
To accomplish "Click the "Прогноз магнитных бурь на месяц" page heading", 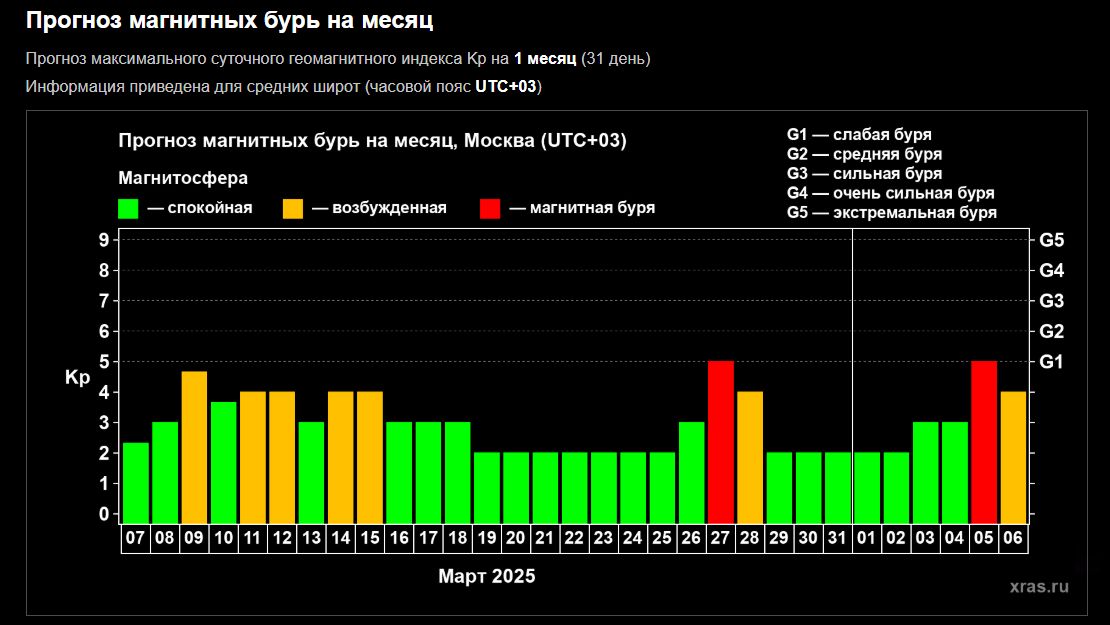I will (x=230, y=20).
